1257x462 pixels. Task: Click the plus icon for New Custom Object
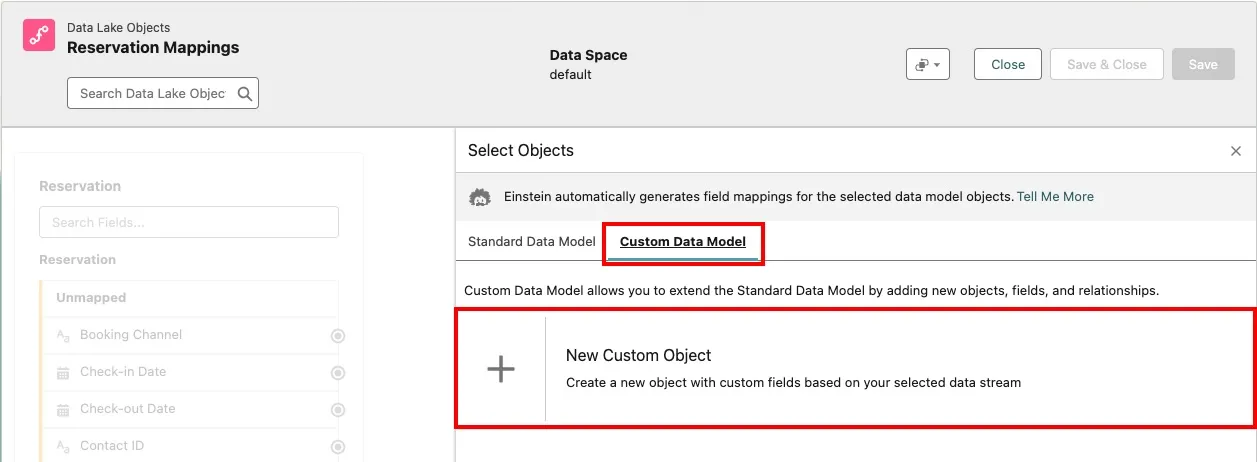coord(500,369)
